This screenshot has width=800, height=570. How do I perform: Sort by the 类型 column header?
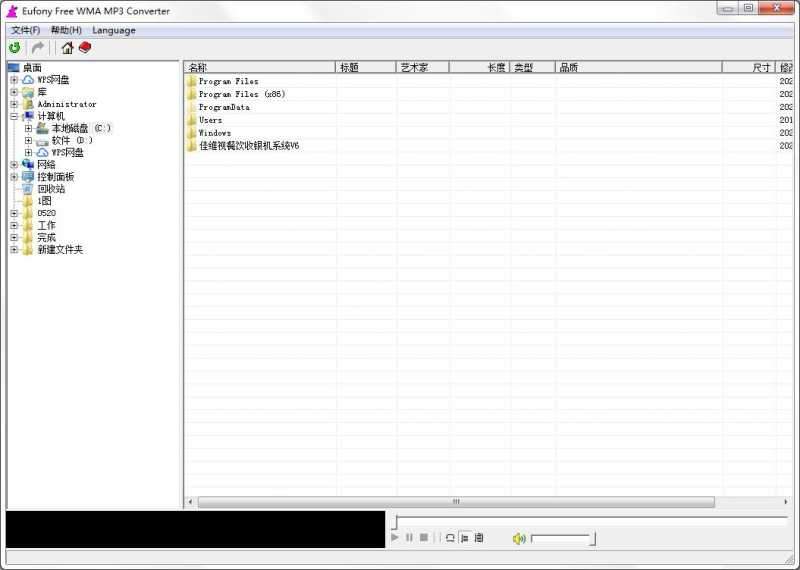[533, 67]
